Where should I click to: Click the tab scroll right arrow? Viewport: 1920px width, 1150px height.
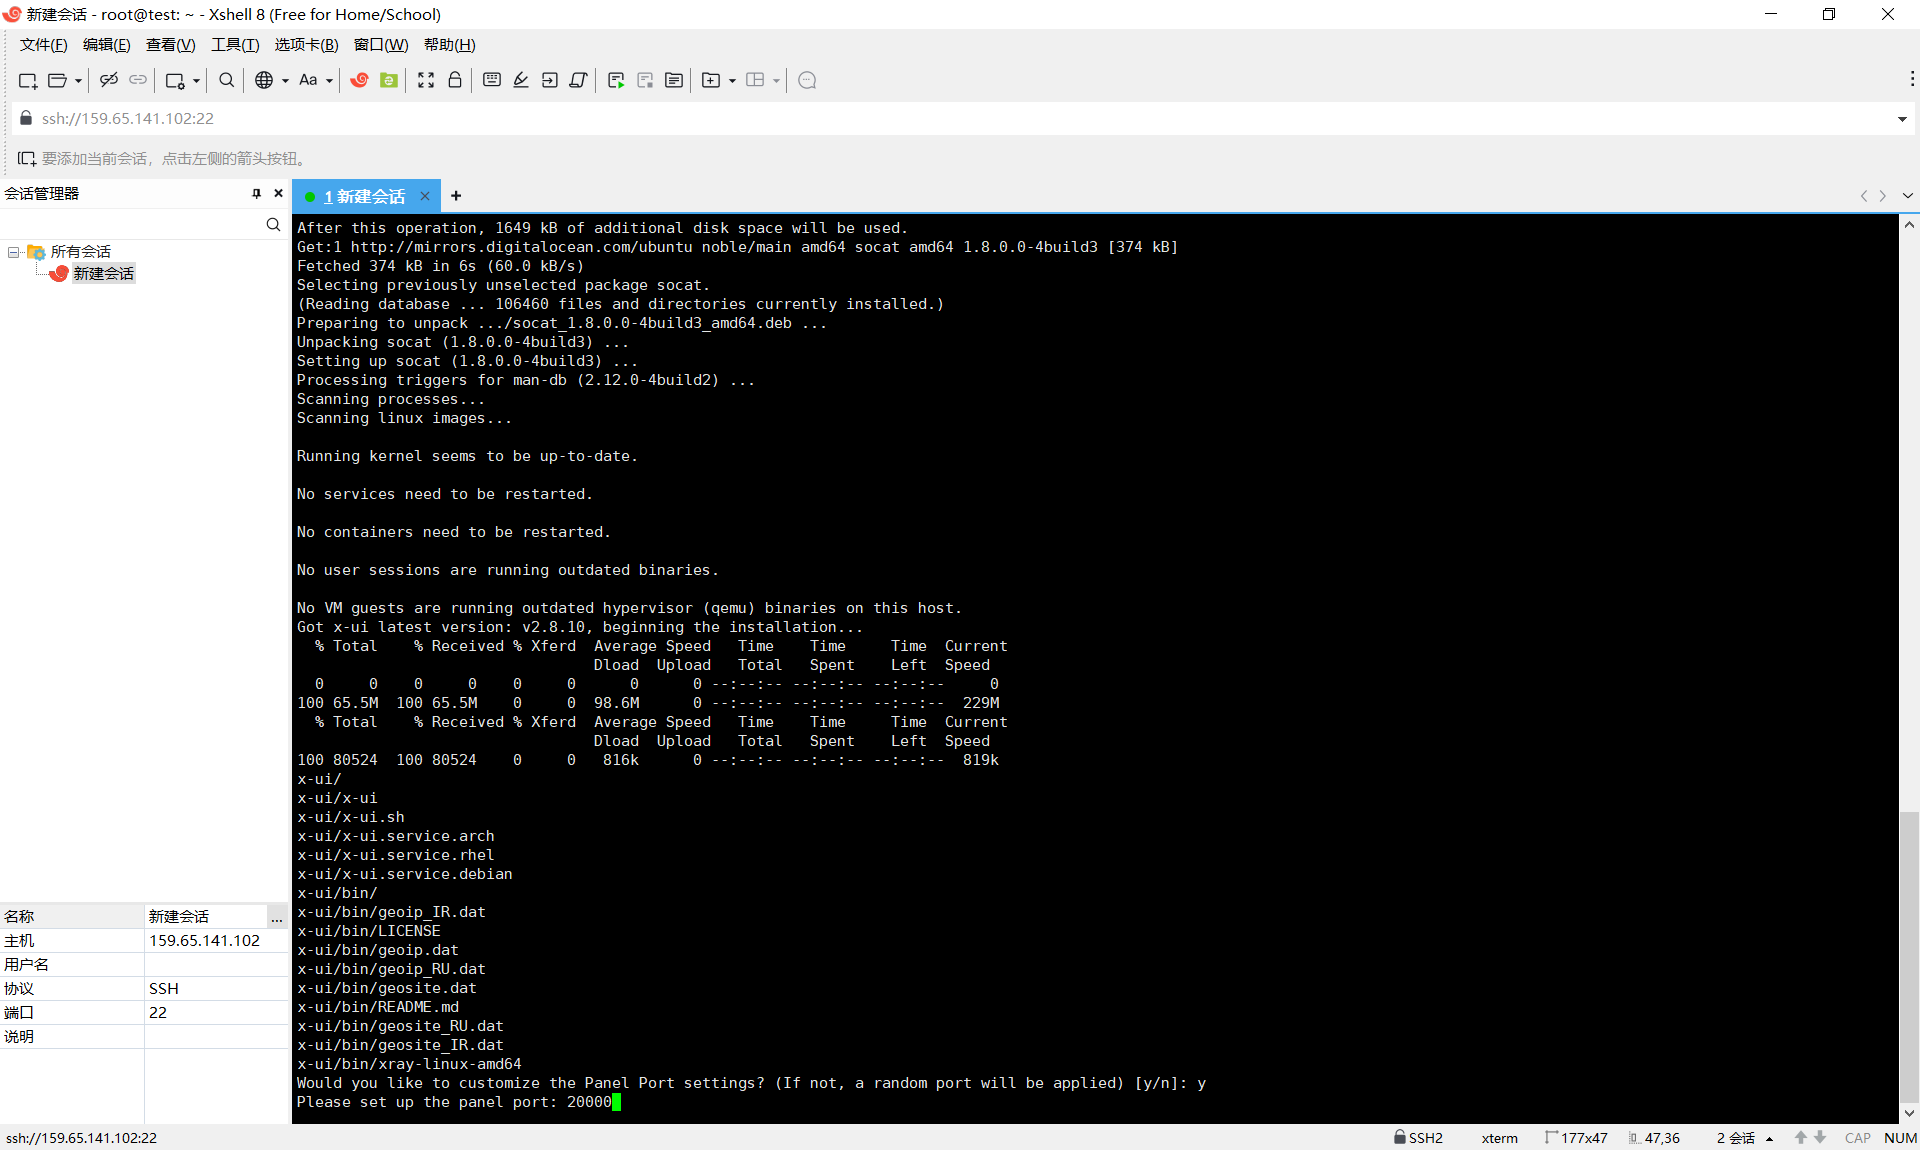coord(1883,196)
